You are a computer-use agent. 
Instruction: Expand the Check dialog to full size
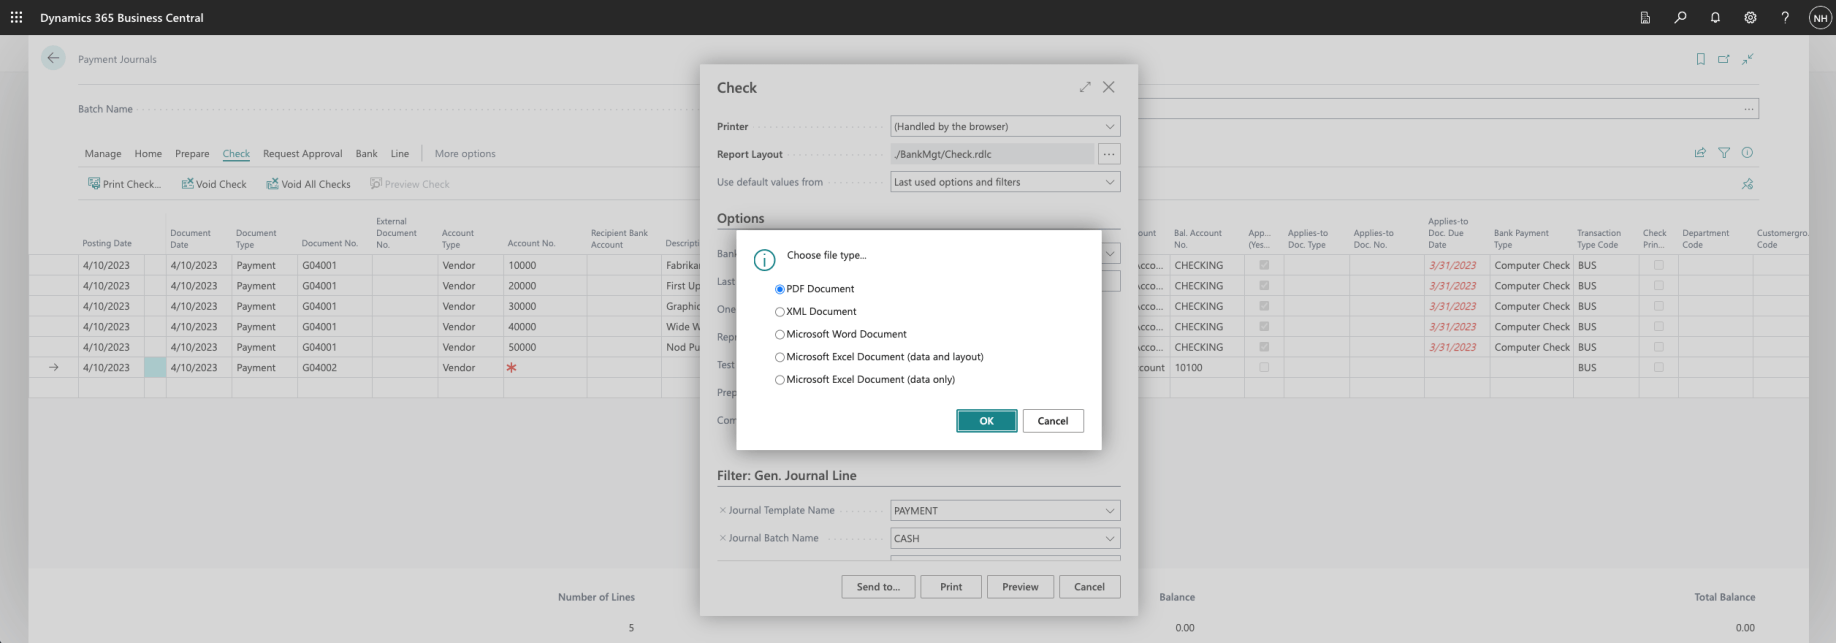coord(1085,87)
